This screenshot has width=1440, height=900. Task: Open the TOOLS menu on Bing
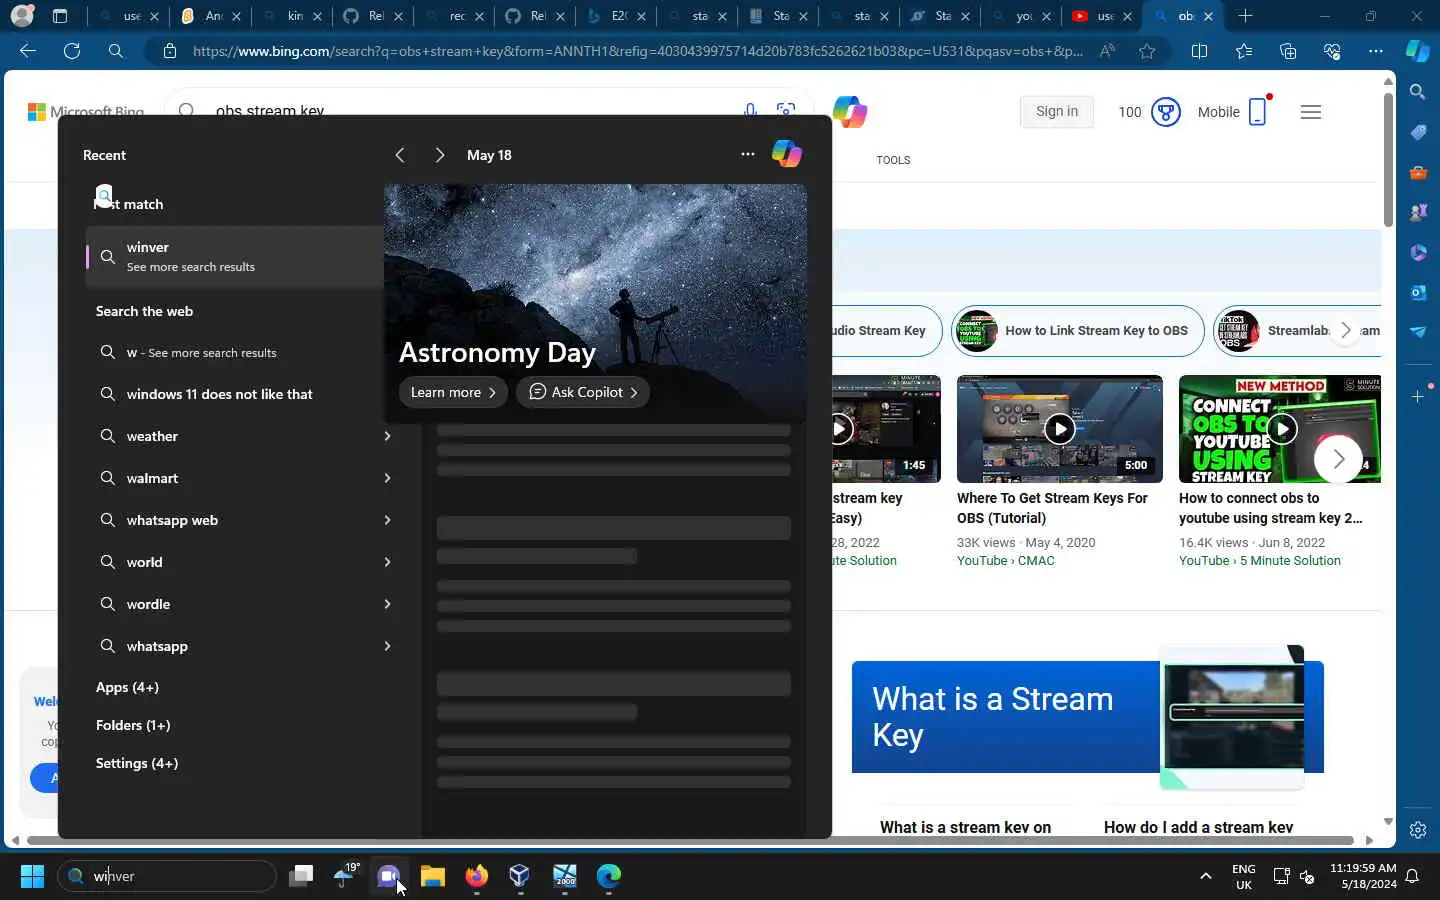893,160
